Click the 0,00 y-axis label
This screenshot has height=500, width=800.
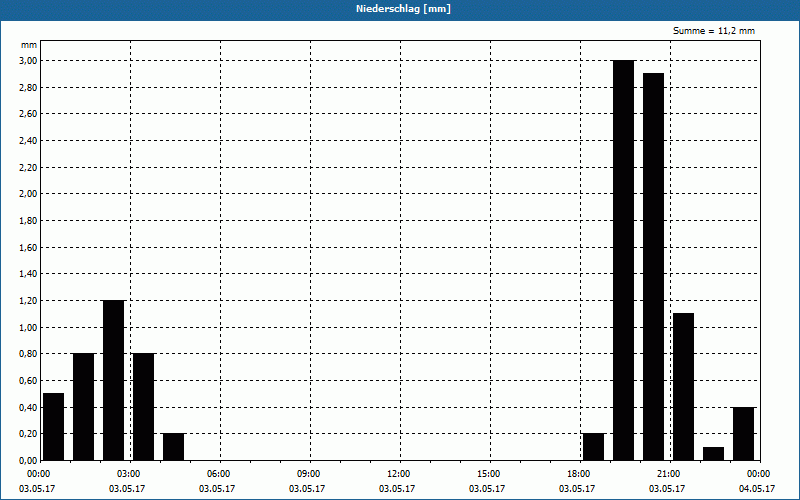(28, 461)
